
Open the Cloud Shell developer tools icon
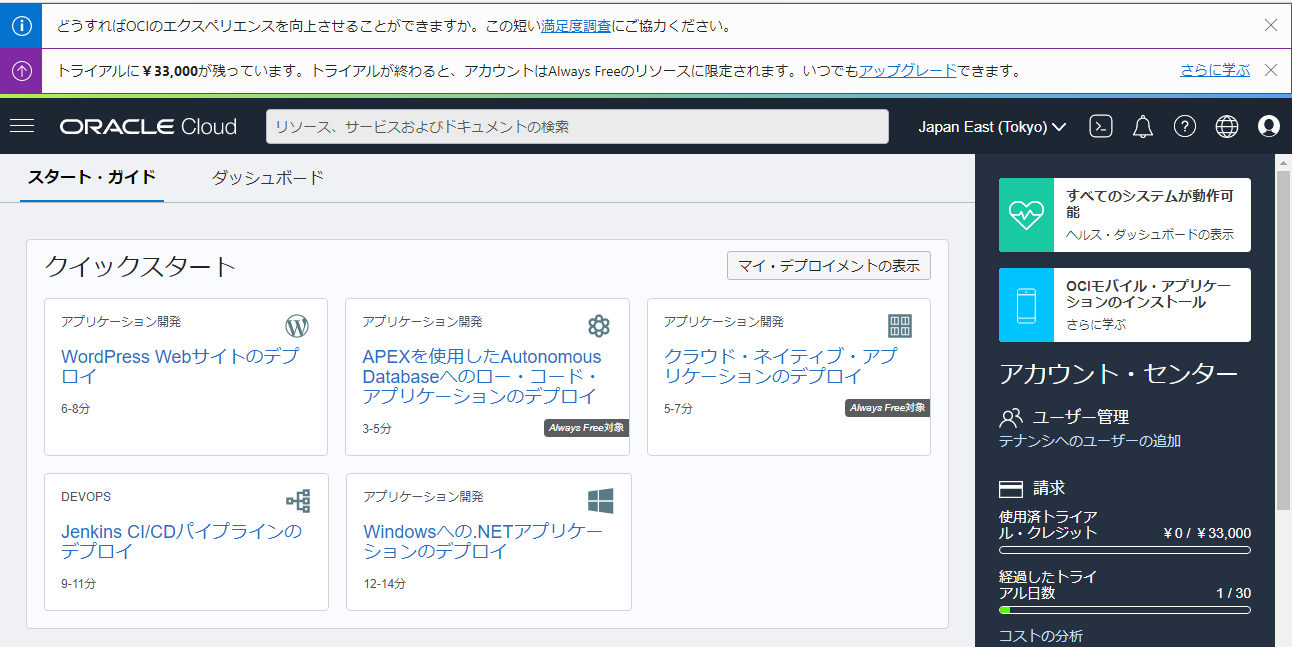1101,126
